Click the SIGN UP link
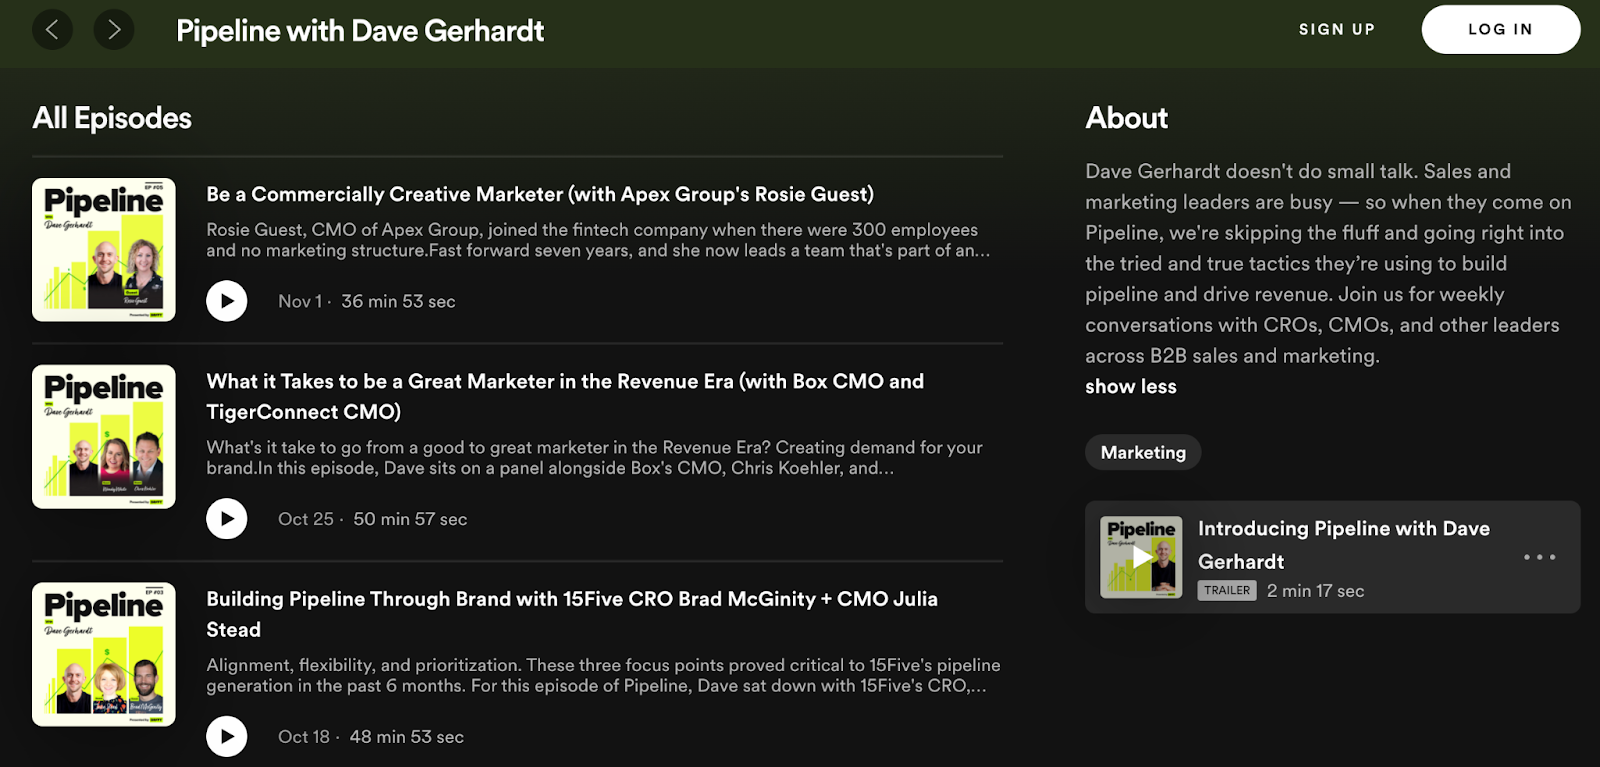 click(x=1337, y=30)
